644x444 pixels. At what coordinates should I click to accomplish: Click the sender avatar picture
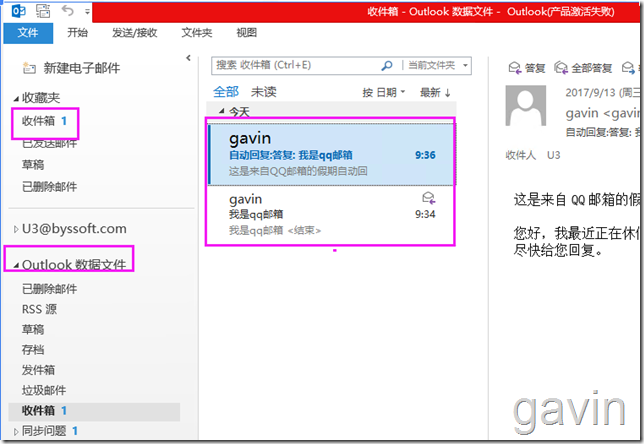click(526, 106)
